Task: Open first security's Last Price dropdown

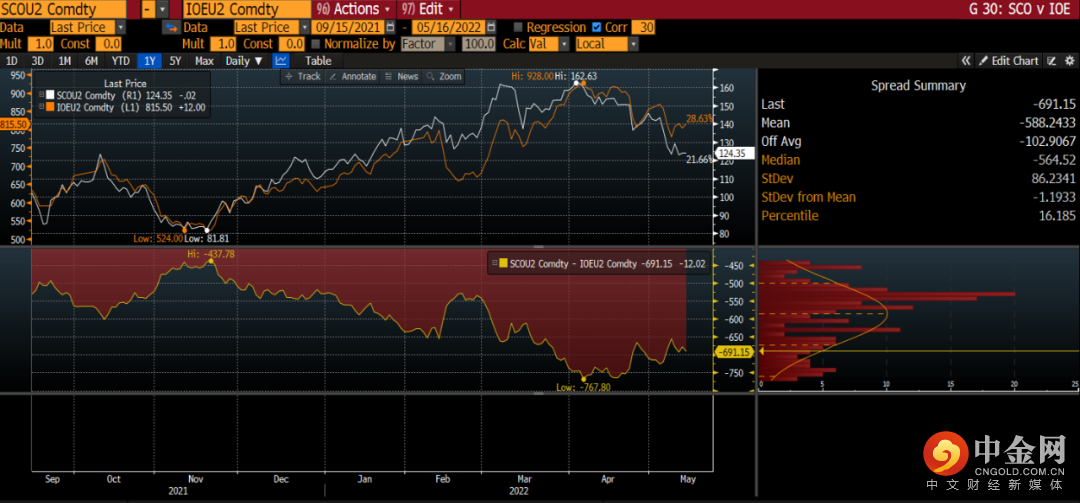Action: tap(121, 28)
